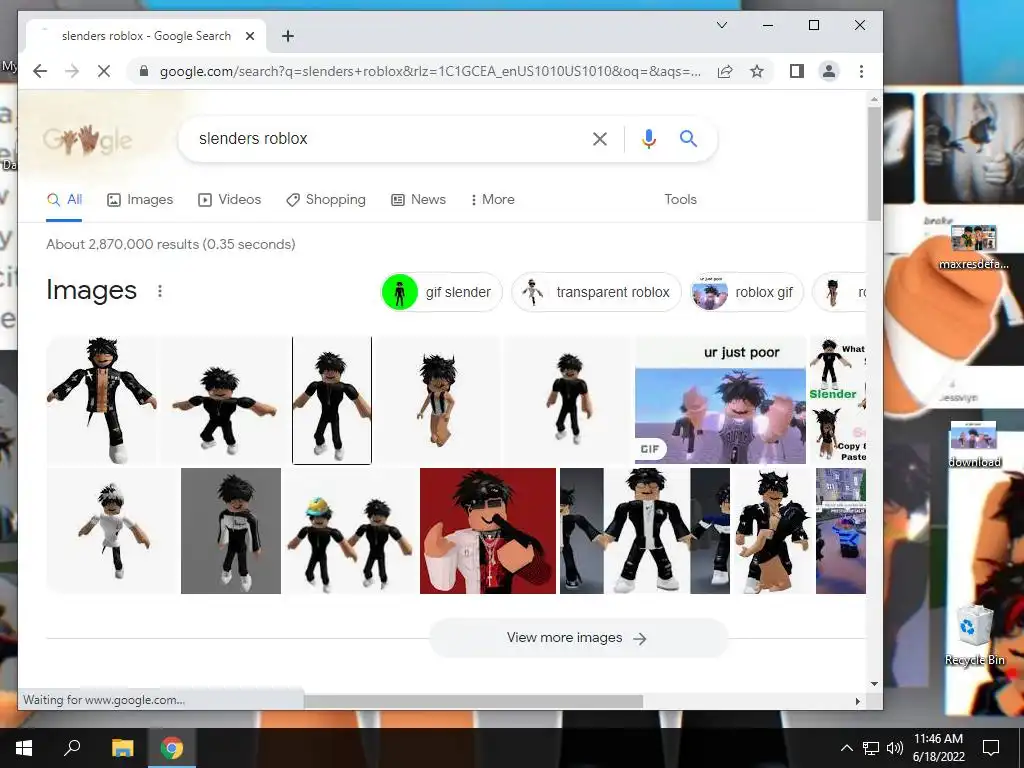The height and width of the screenshot is (768, 1024).
Task: Switch to the News tab
Action: tap(418, 200)
